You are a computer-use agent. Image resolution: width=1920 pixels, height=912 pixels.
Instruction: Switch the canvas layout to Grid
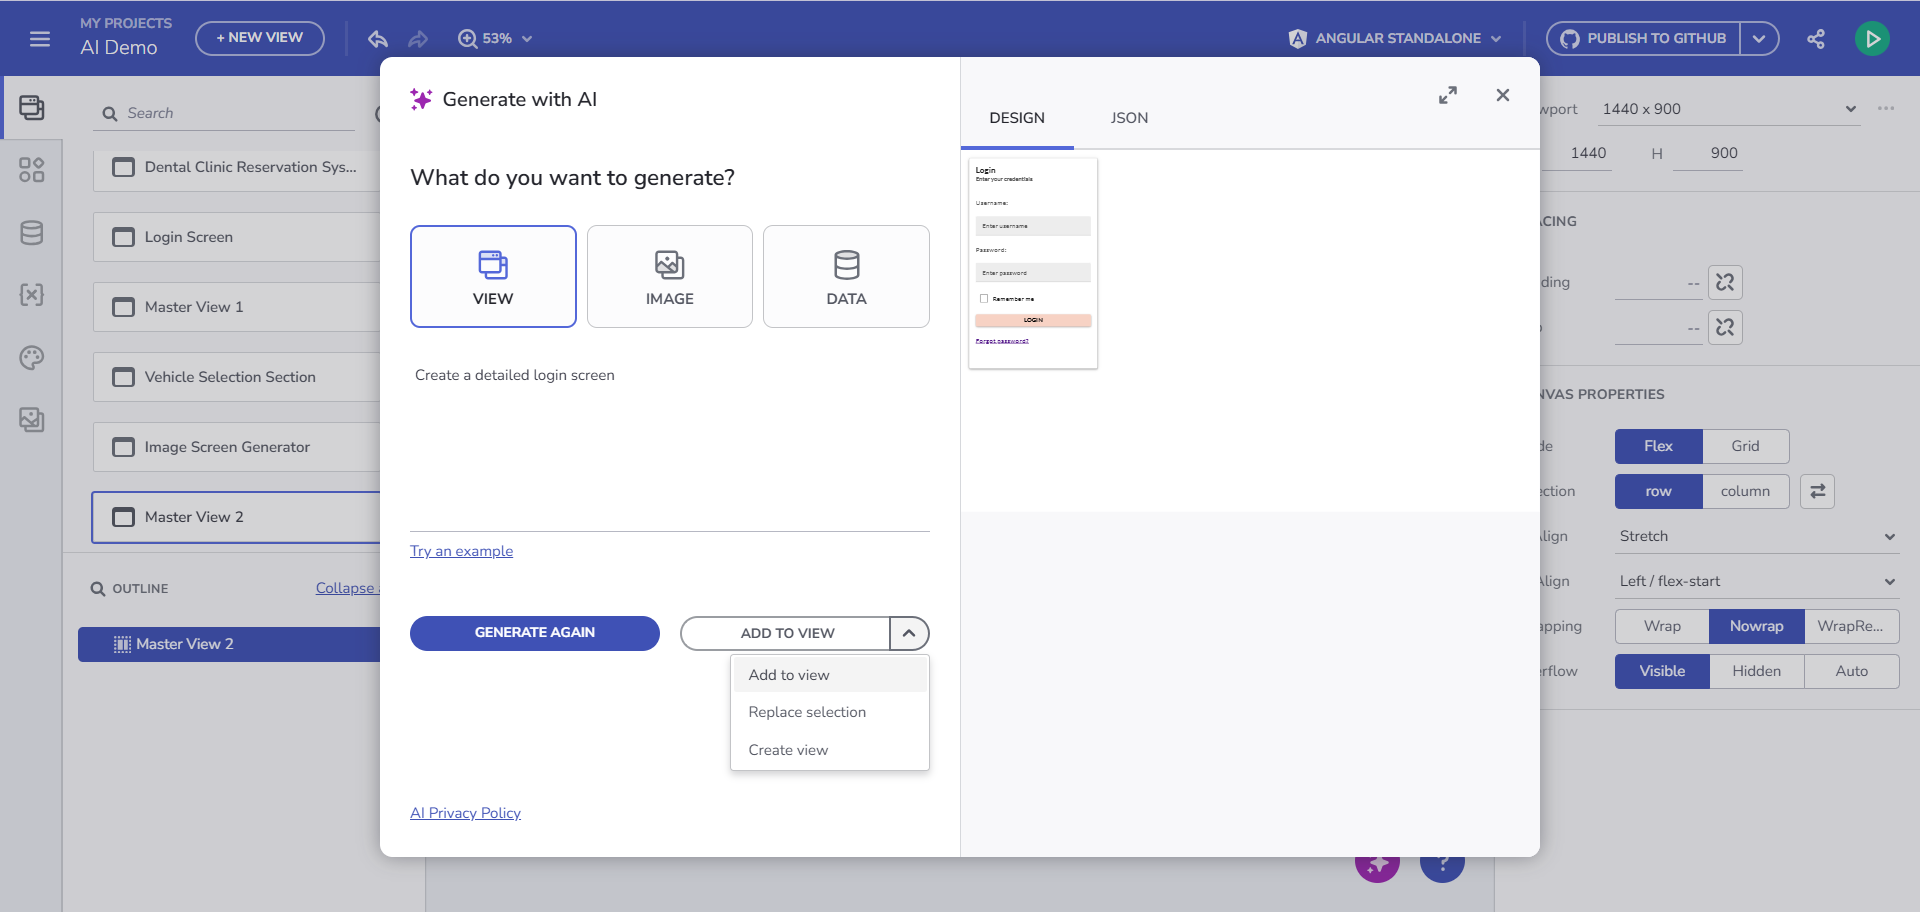(x=1745, y=446)
